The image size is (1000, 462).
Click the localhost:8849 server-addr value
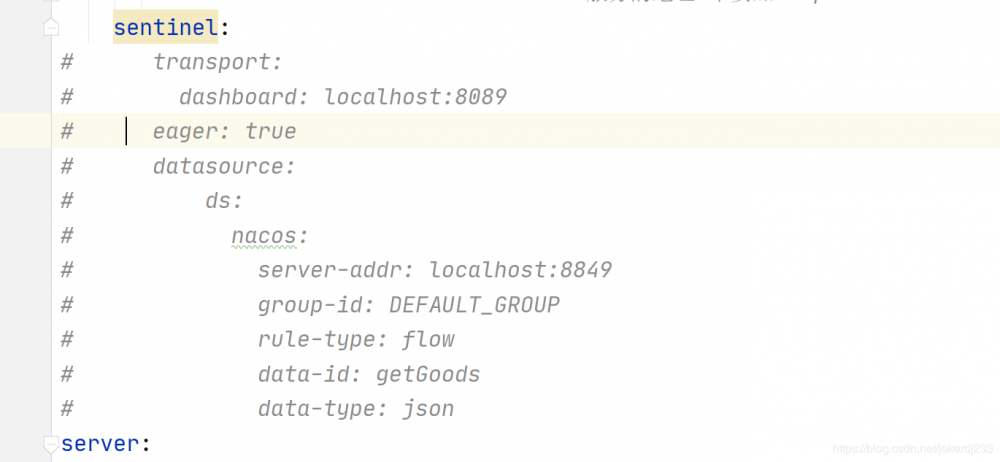point(520,270)
